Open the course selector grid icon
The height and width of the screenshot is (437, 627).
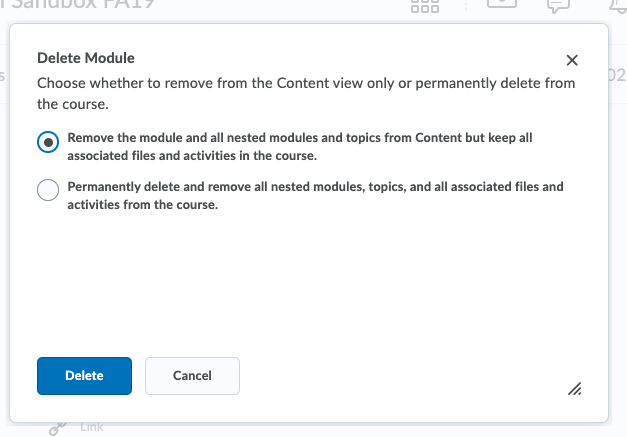425,6
